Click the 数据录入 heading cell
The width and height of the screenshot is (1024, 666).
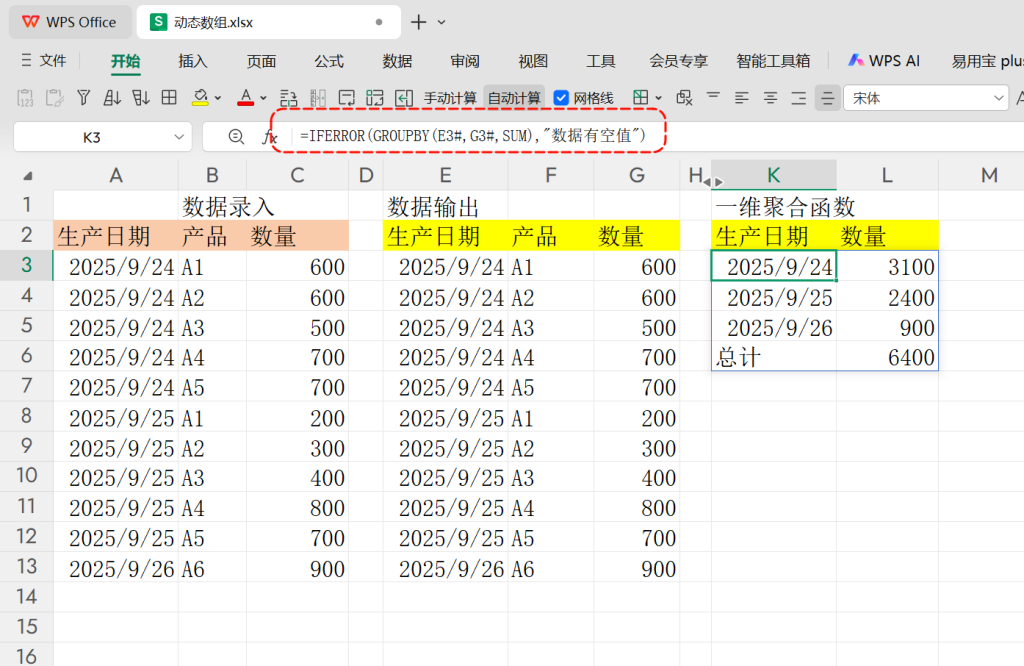[229, 206]
